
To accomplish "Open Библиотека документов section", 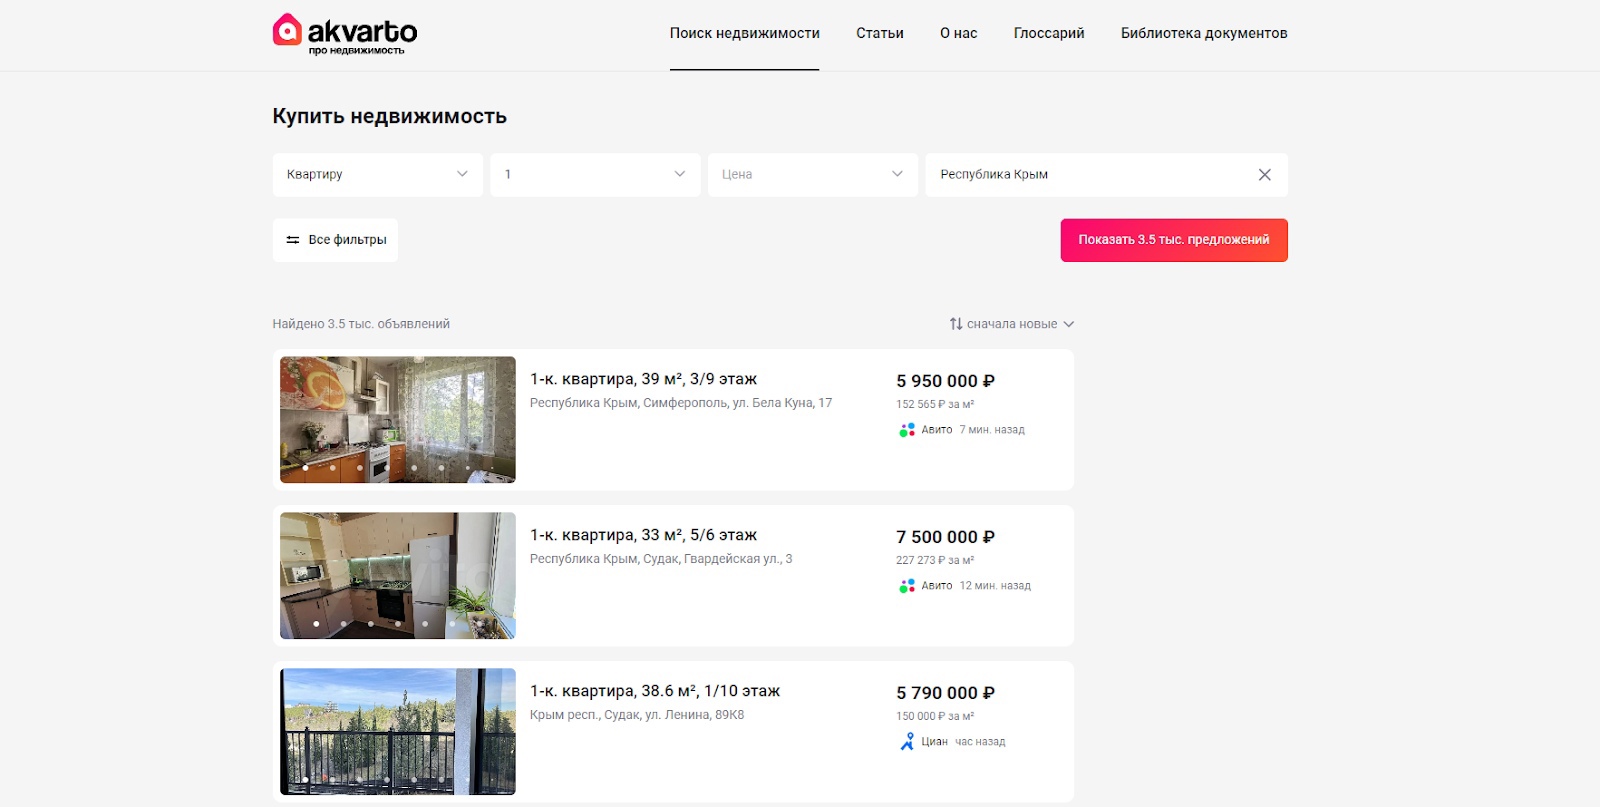I will (x=1204, y=33).
